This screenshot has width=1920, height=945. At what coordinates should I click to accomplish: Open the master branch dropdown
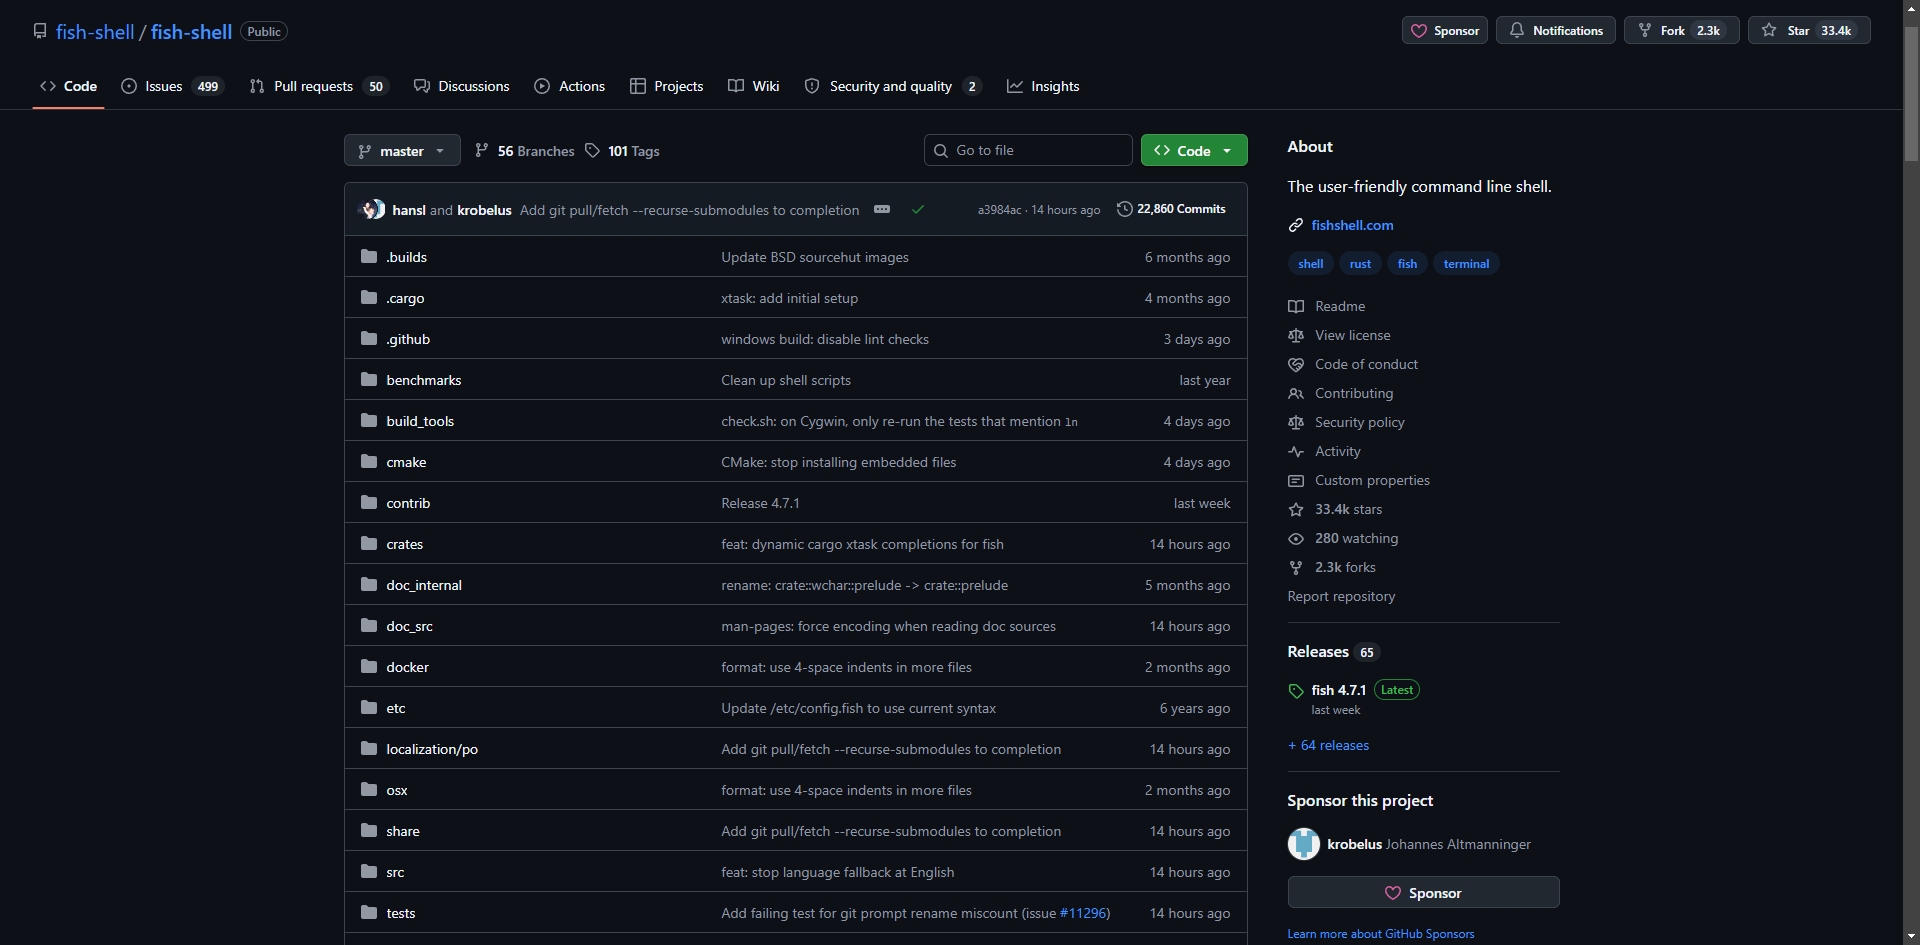click(402, 150)
